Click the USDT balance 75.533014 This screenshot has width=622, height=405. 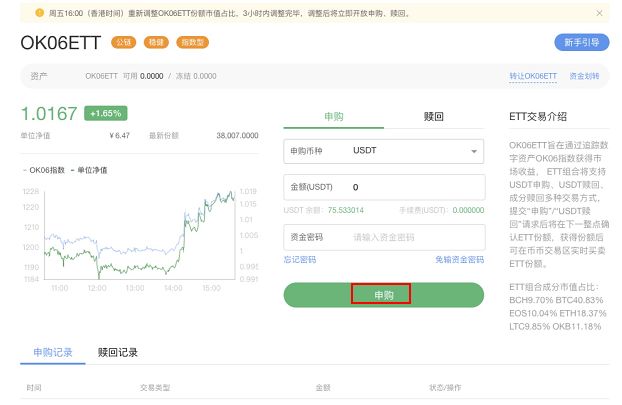click(x=346, y=210)
